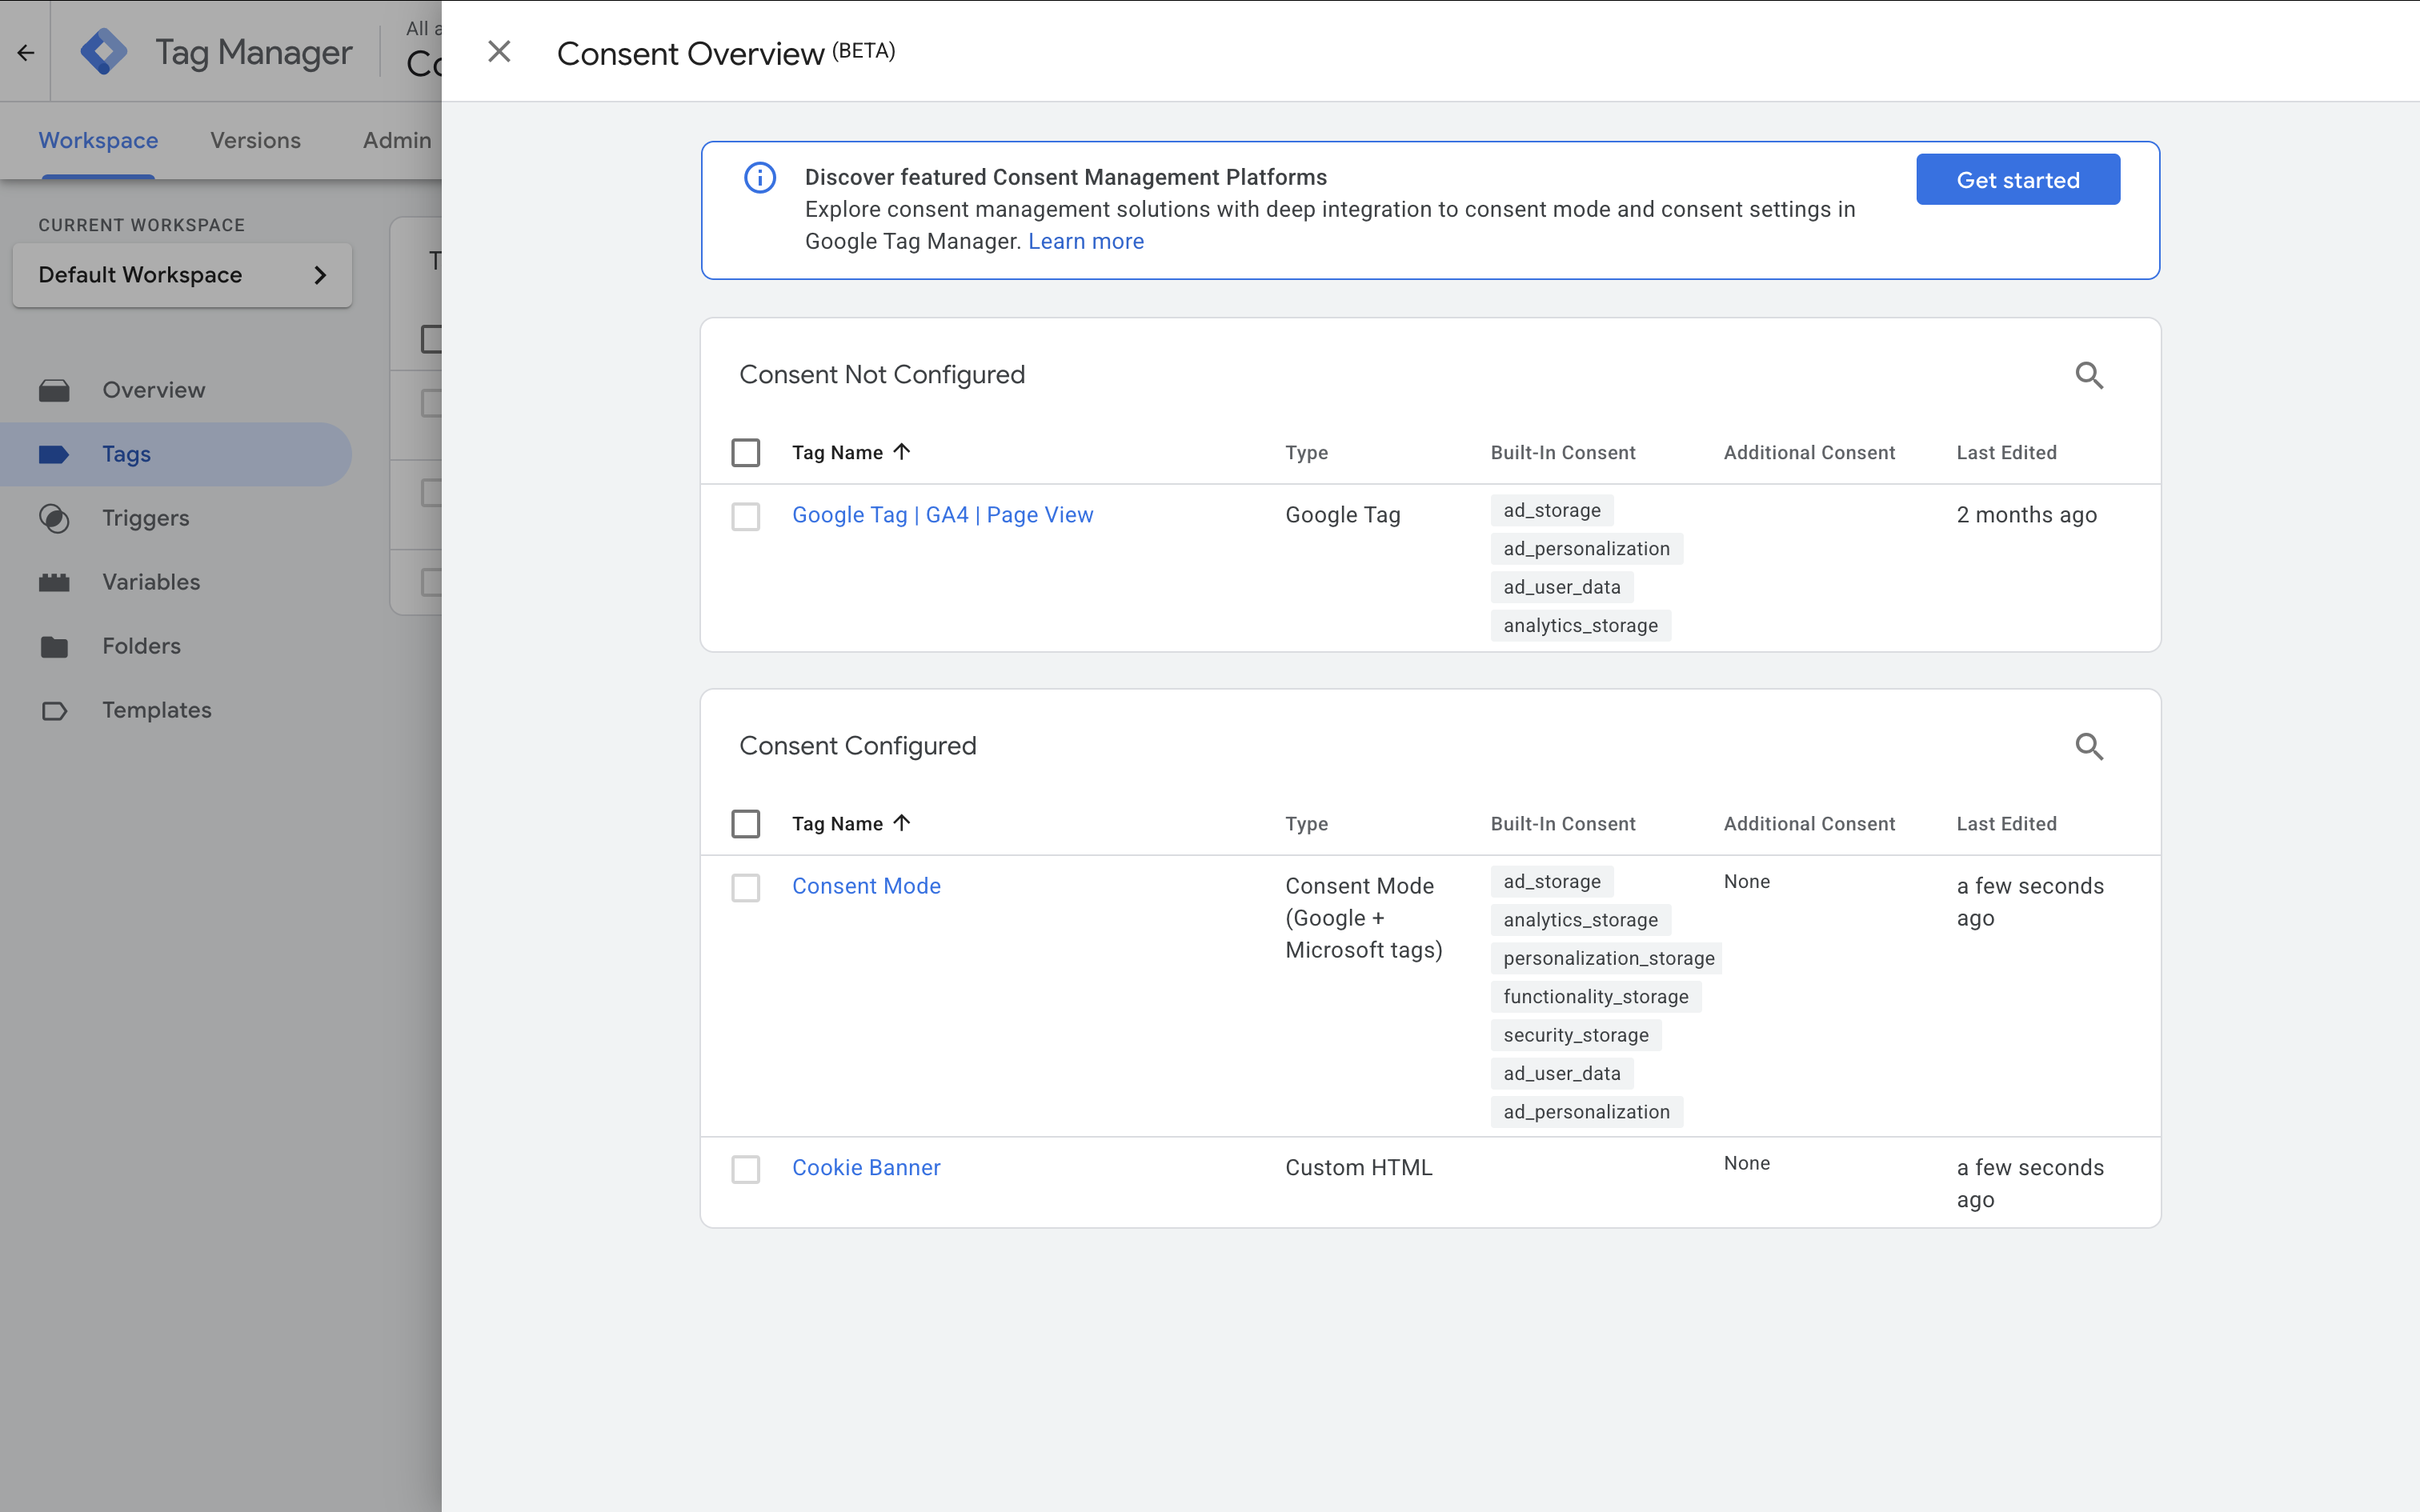Search the Consent Configured table
The width and height of the screenshot is (2420, 1512).
pyautogui.click(x=2089, y=746)
